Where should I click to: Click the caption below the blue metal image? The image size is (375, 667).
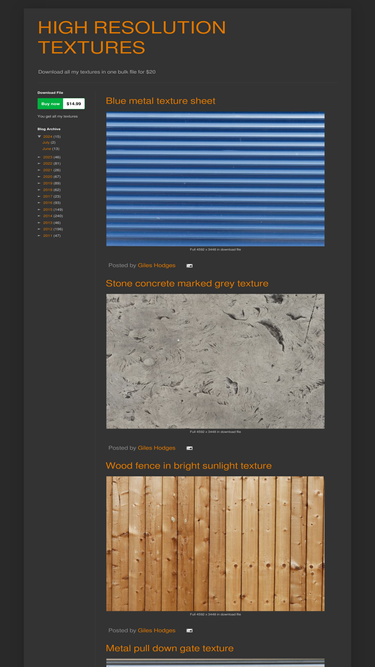pyautogui.click(x=215, y=250)
